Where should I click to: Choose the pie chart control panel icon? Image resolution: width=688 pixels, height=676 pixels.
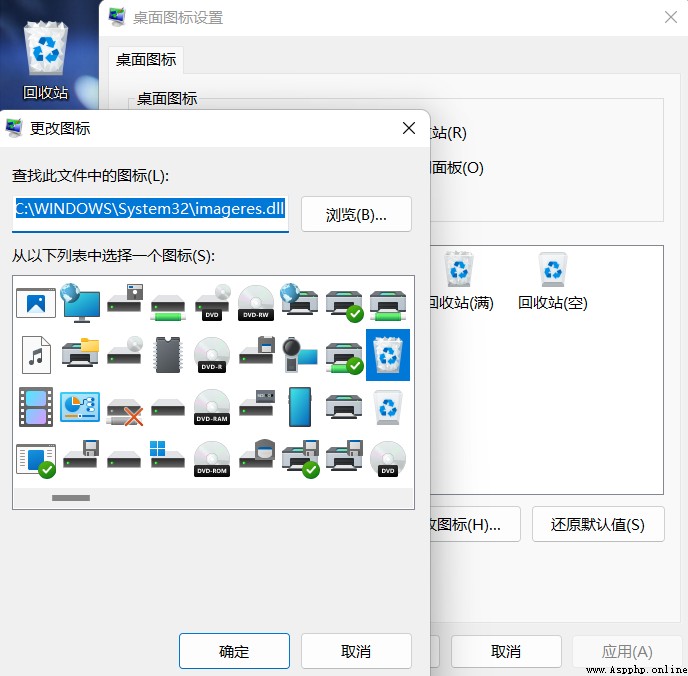point(80,407)
